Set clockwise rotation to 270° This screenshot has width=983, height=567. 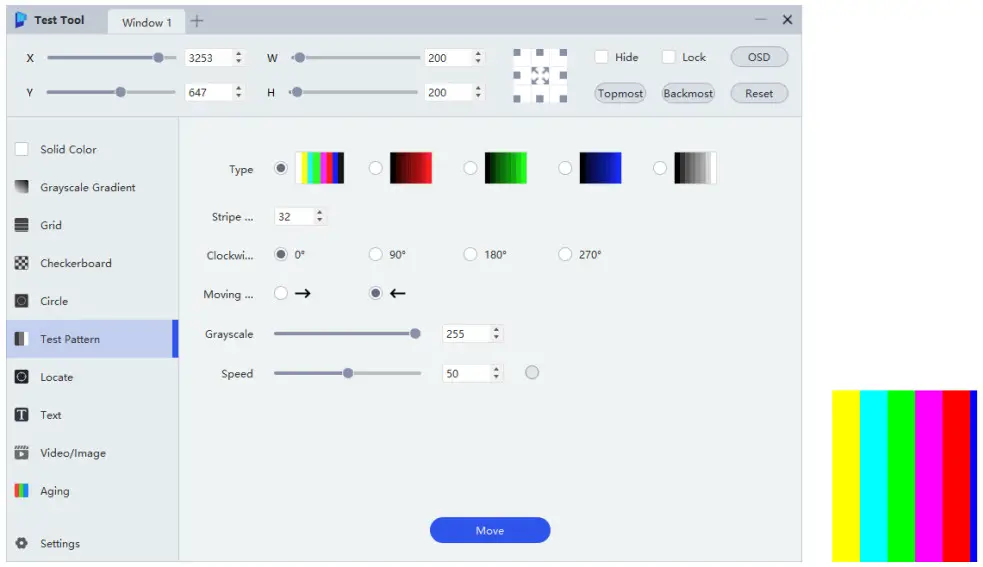coord(565,255)
